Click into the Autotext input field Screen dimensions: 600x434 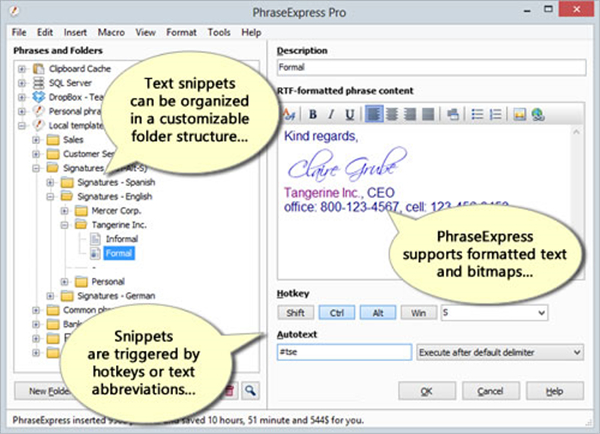(343, 352)
